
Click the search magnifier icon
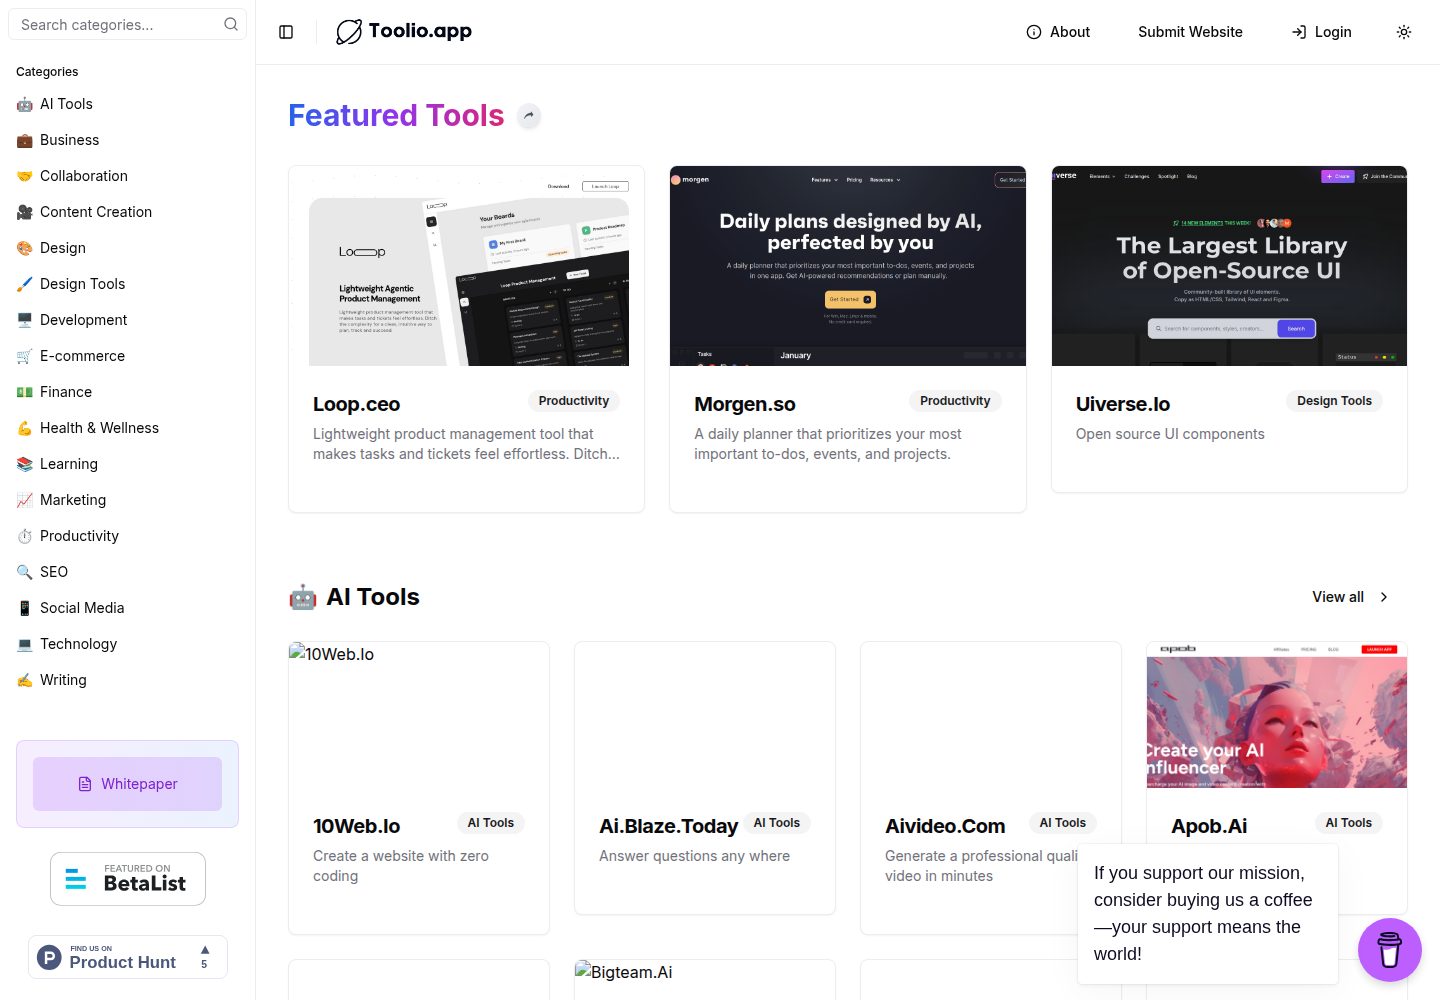[231, 24]
